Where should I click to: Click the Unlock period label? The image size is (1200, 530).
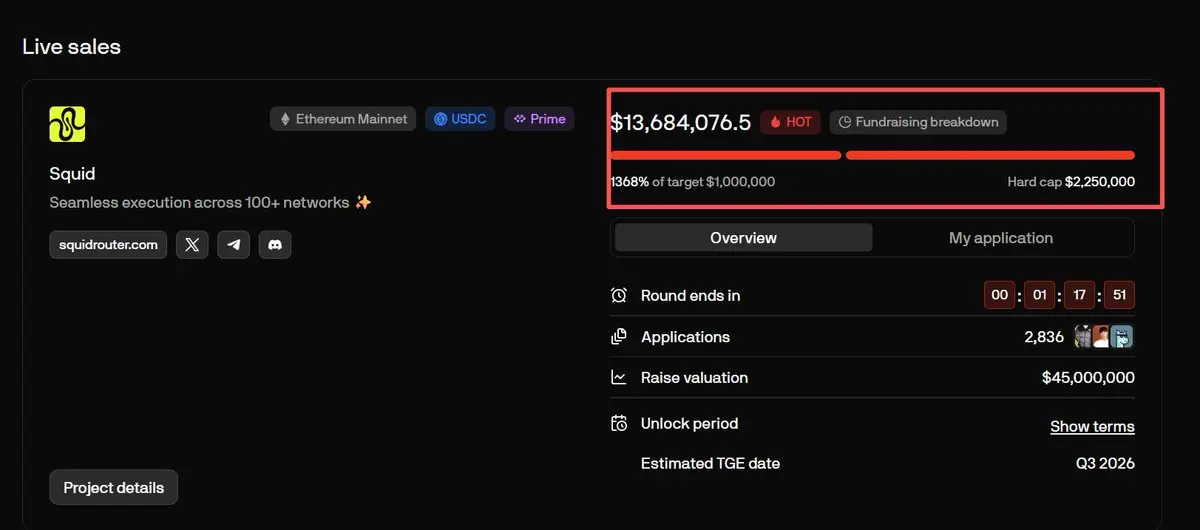pos(689,423)
